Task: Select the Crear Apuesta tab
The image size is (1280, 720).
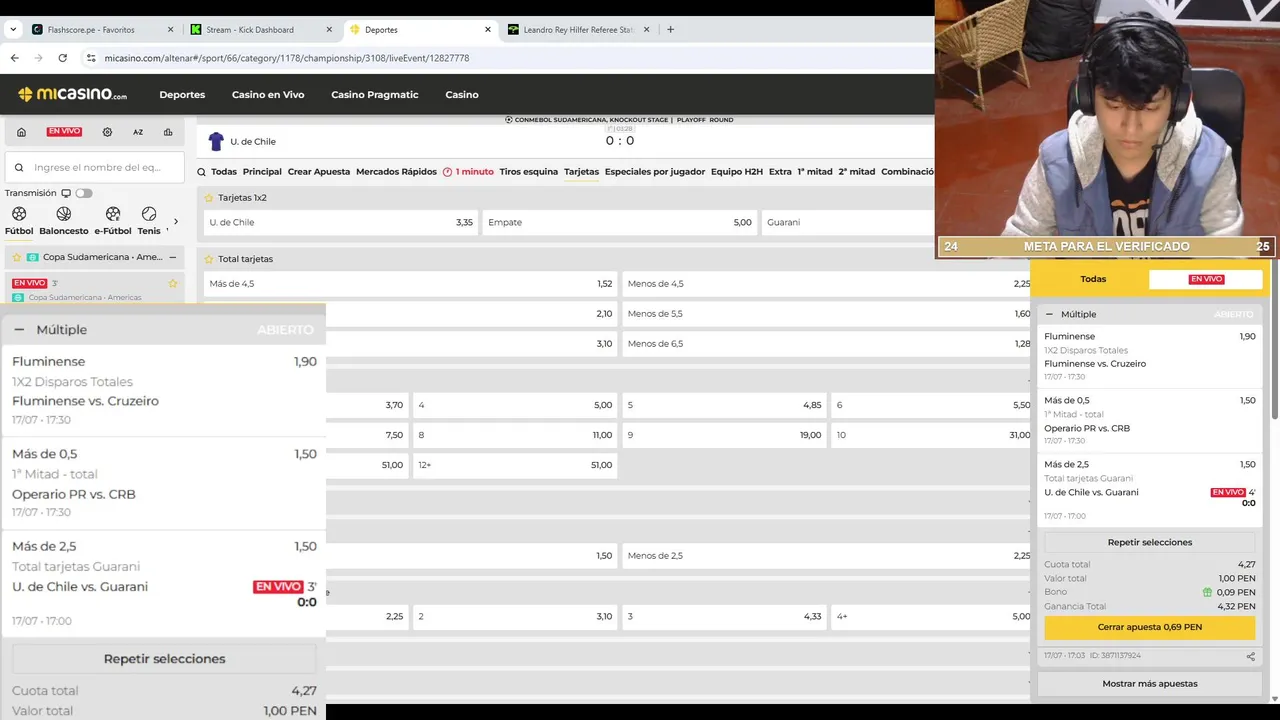Action: coord(319,172)
